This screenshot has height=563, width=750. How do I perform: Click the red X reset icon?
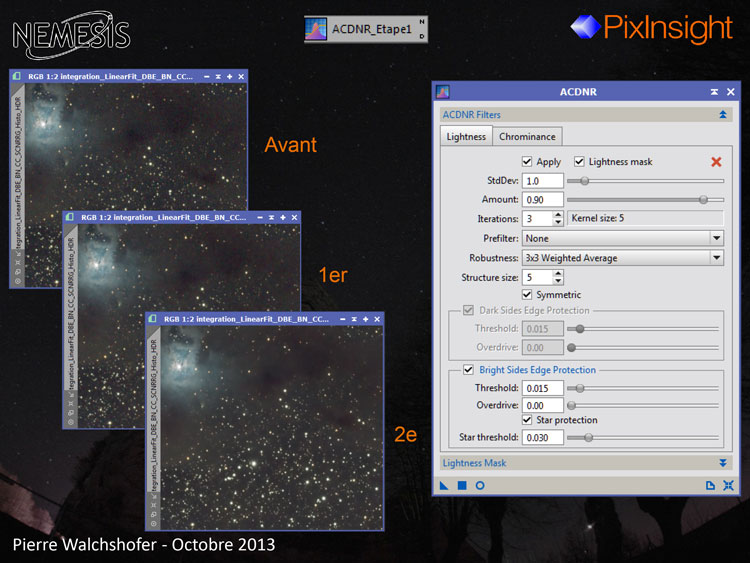[716, 162]
